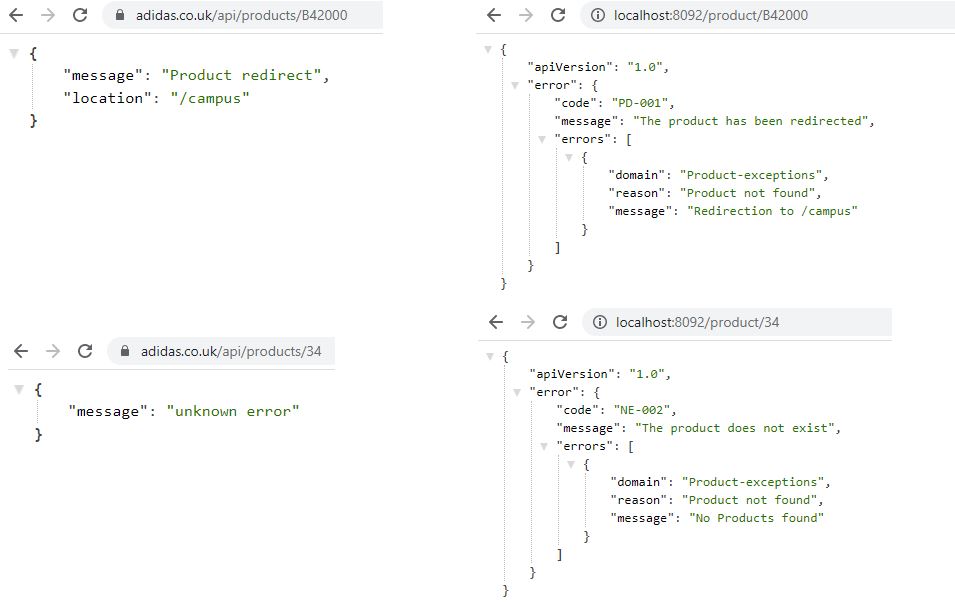Go back in localhost product/B42000 browser
This screenshot has width=955, height=604.
(x=494, y=15)
